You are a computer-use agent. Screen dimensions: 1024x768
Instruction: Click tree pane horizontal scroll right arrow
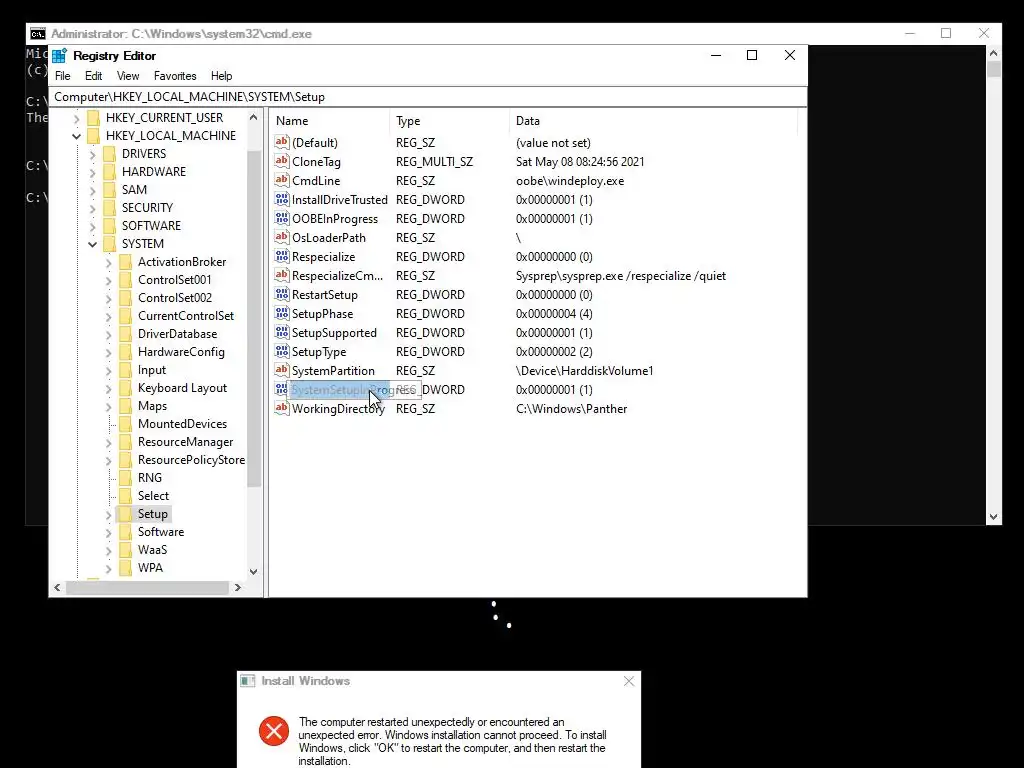point(238,588)
